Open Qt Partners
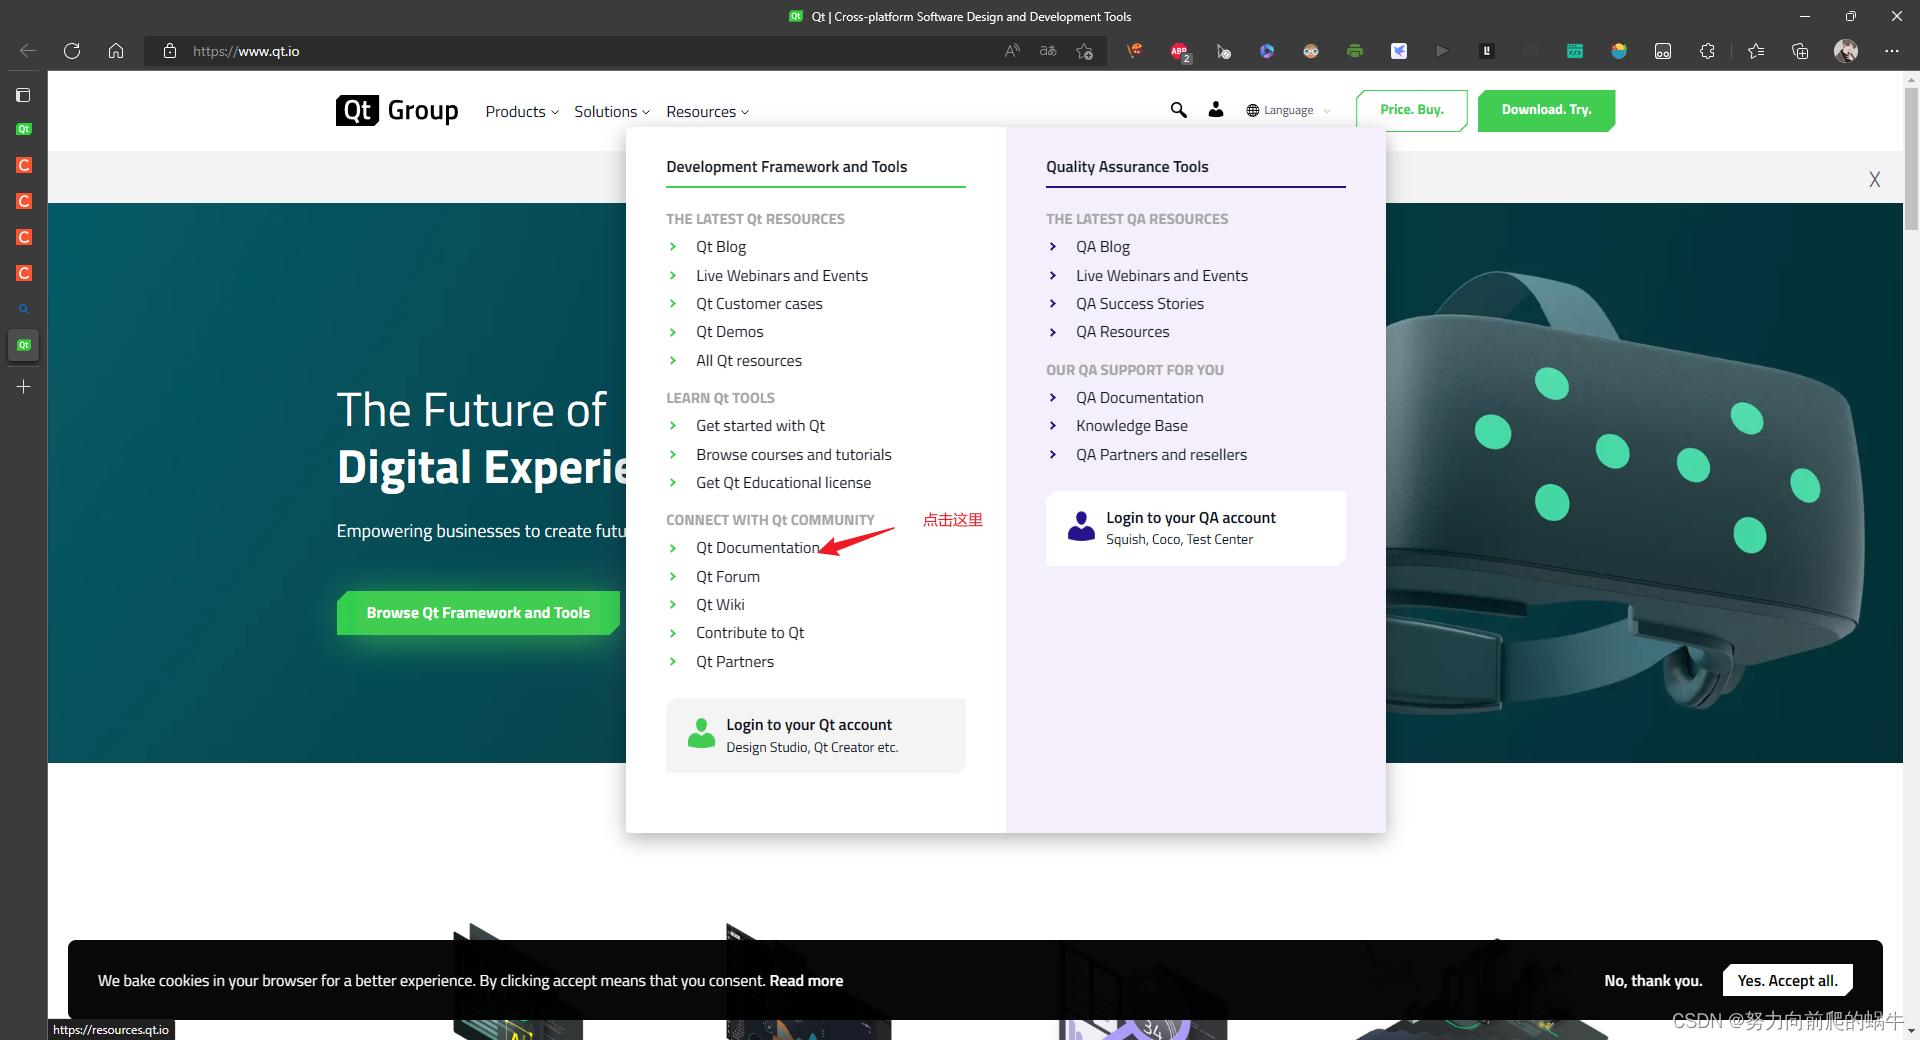 [x=735, y=662]
